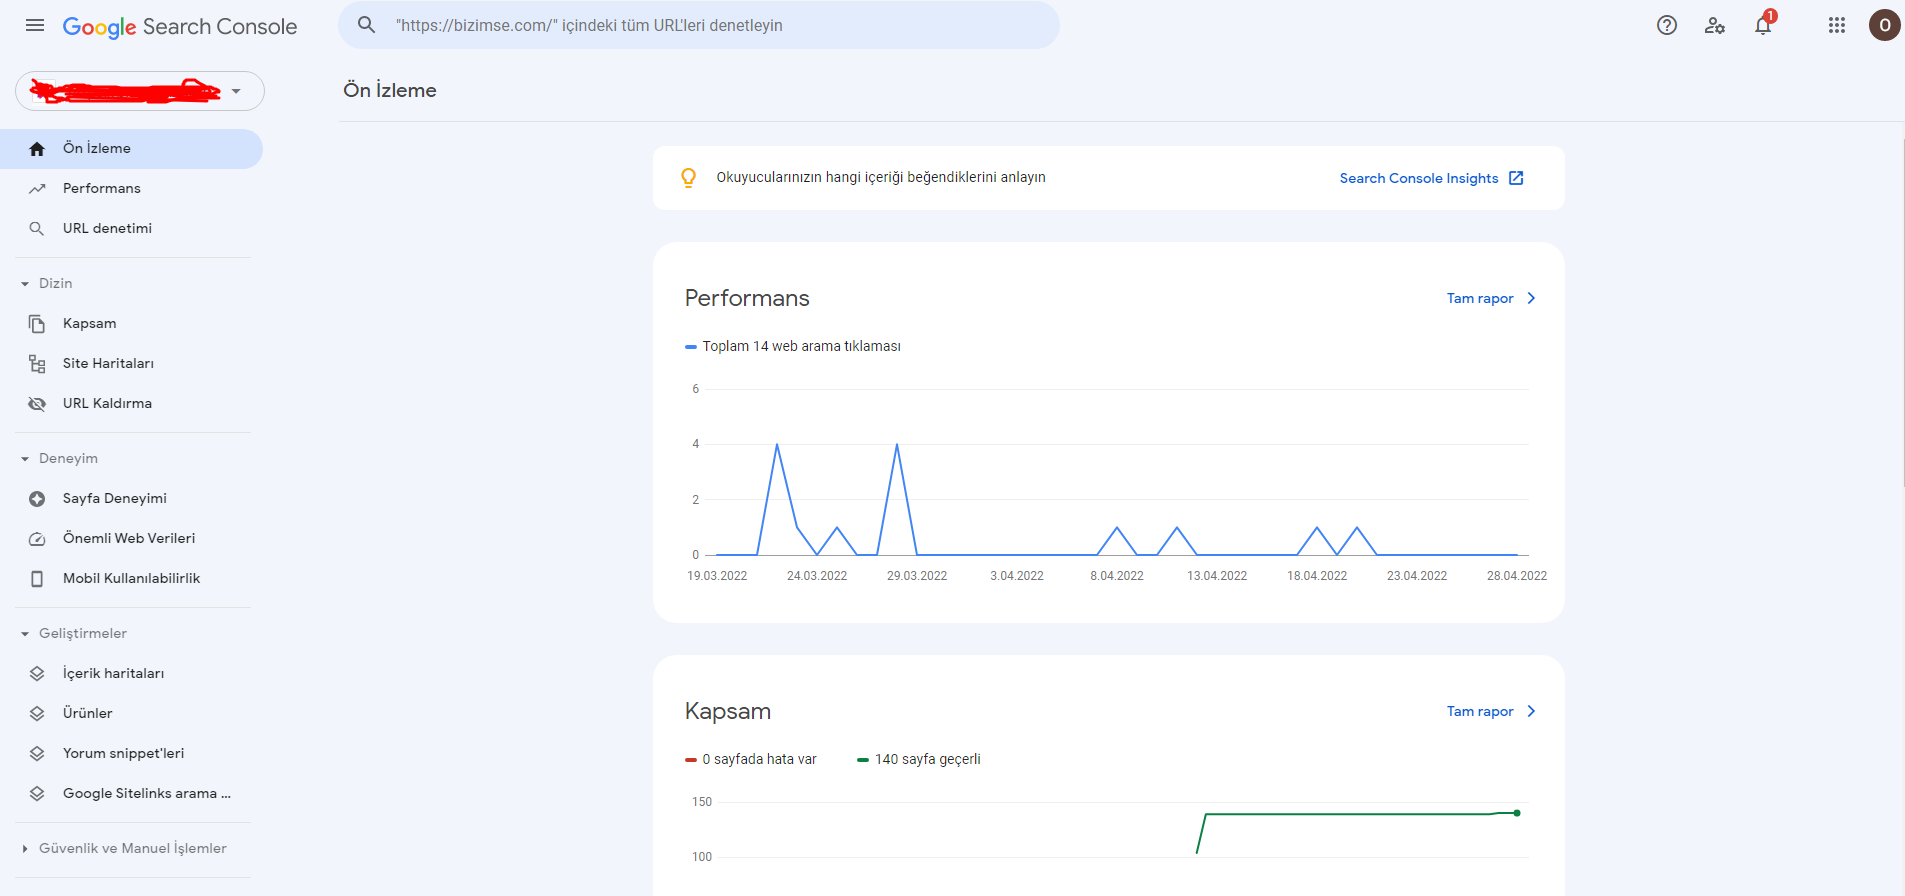Viewport: 1905px width, 896px height.
Task: Click the hidden-eye icon beside URL Kaldırma
Action: tap(37, 404)
